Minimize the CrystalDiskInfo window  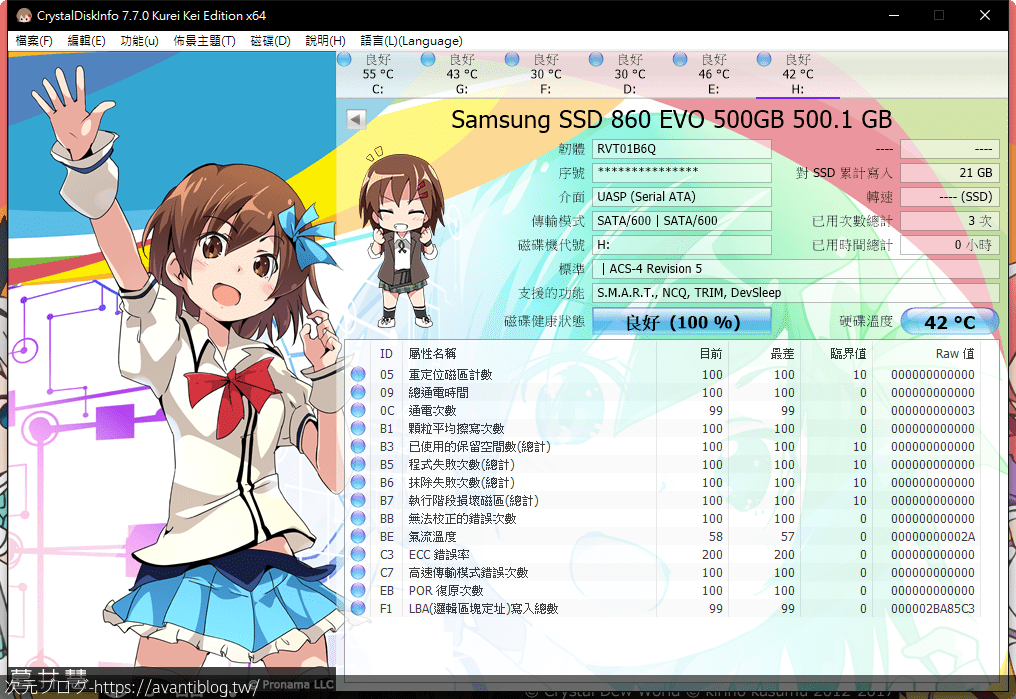tap(894, 16)
